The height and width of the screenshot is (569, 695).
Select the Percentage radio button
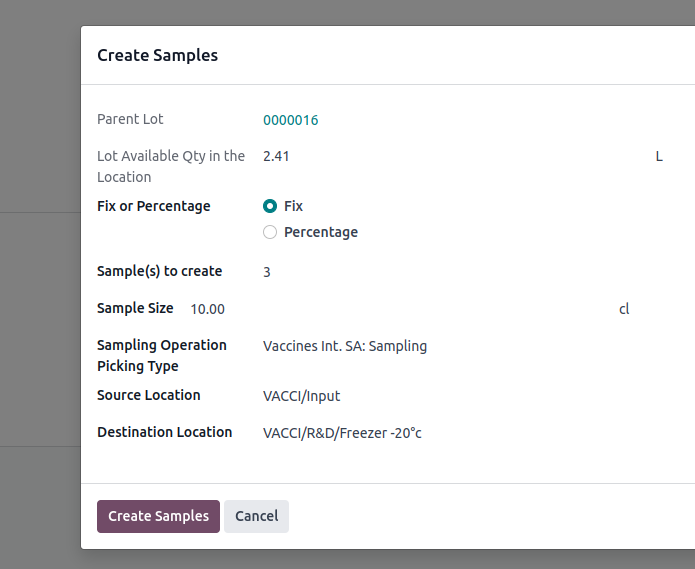tap(270, 232)
